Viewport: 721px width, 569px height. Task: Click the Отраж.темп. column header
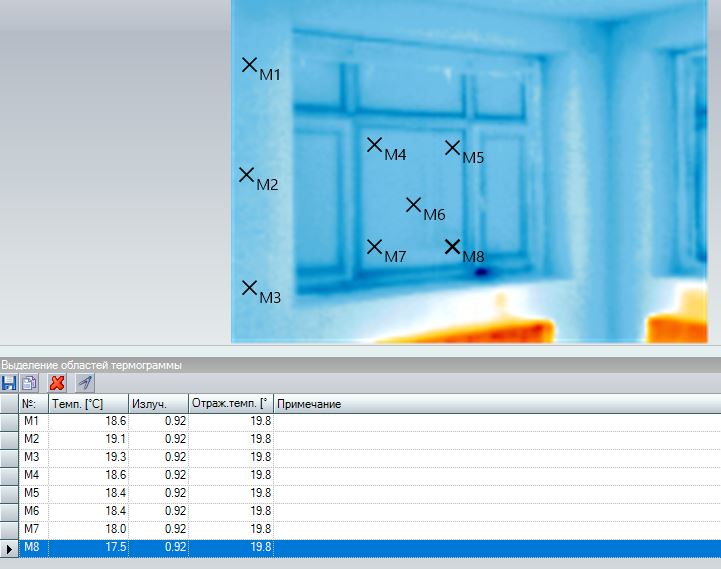[229, 403]
